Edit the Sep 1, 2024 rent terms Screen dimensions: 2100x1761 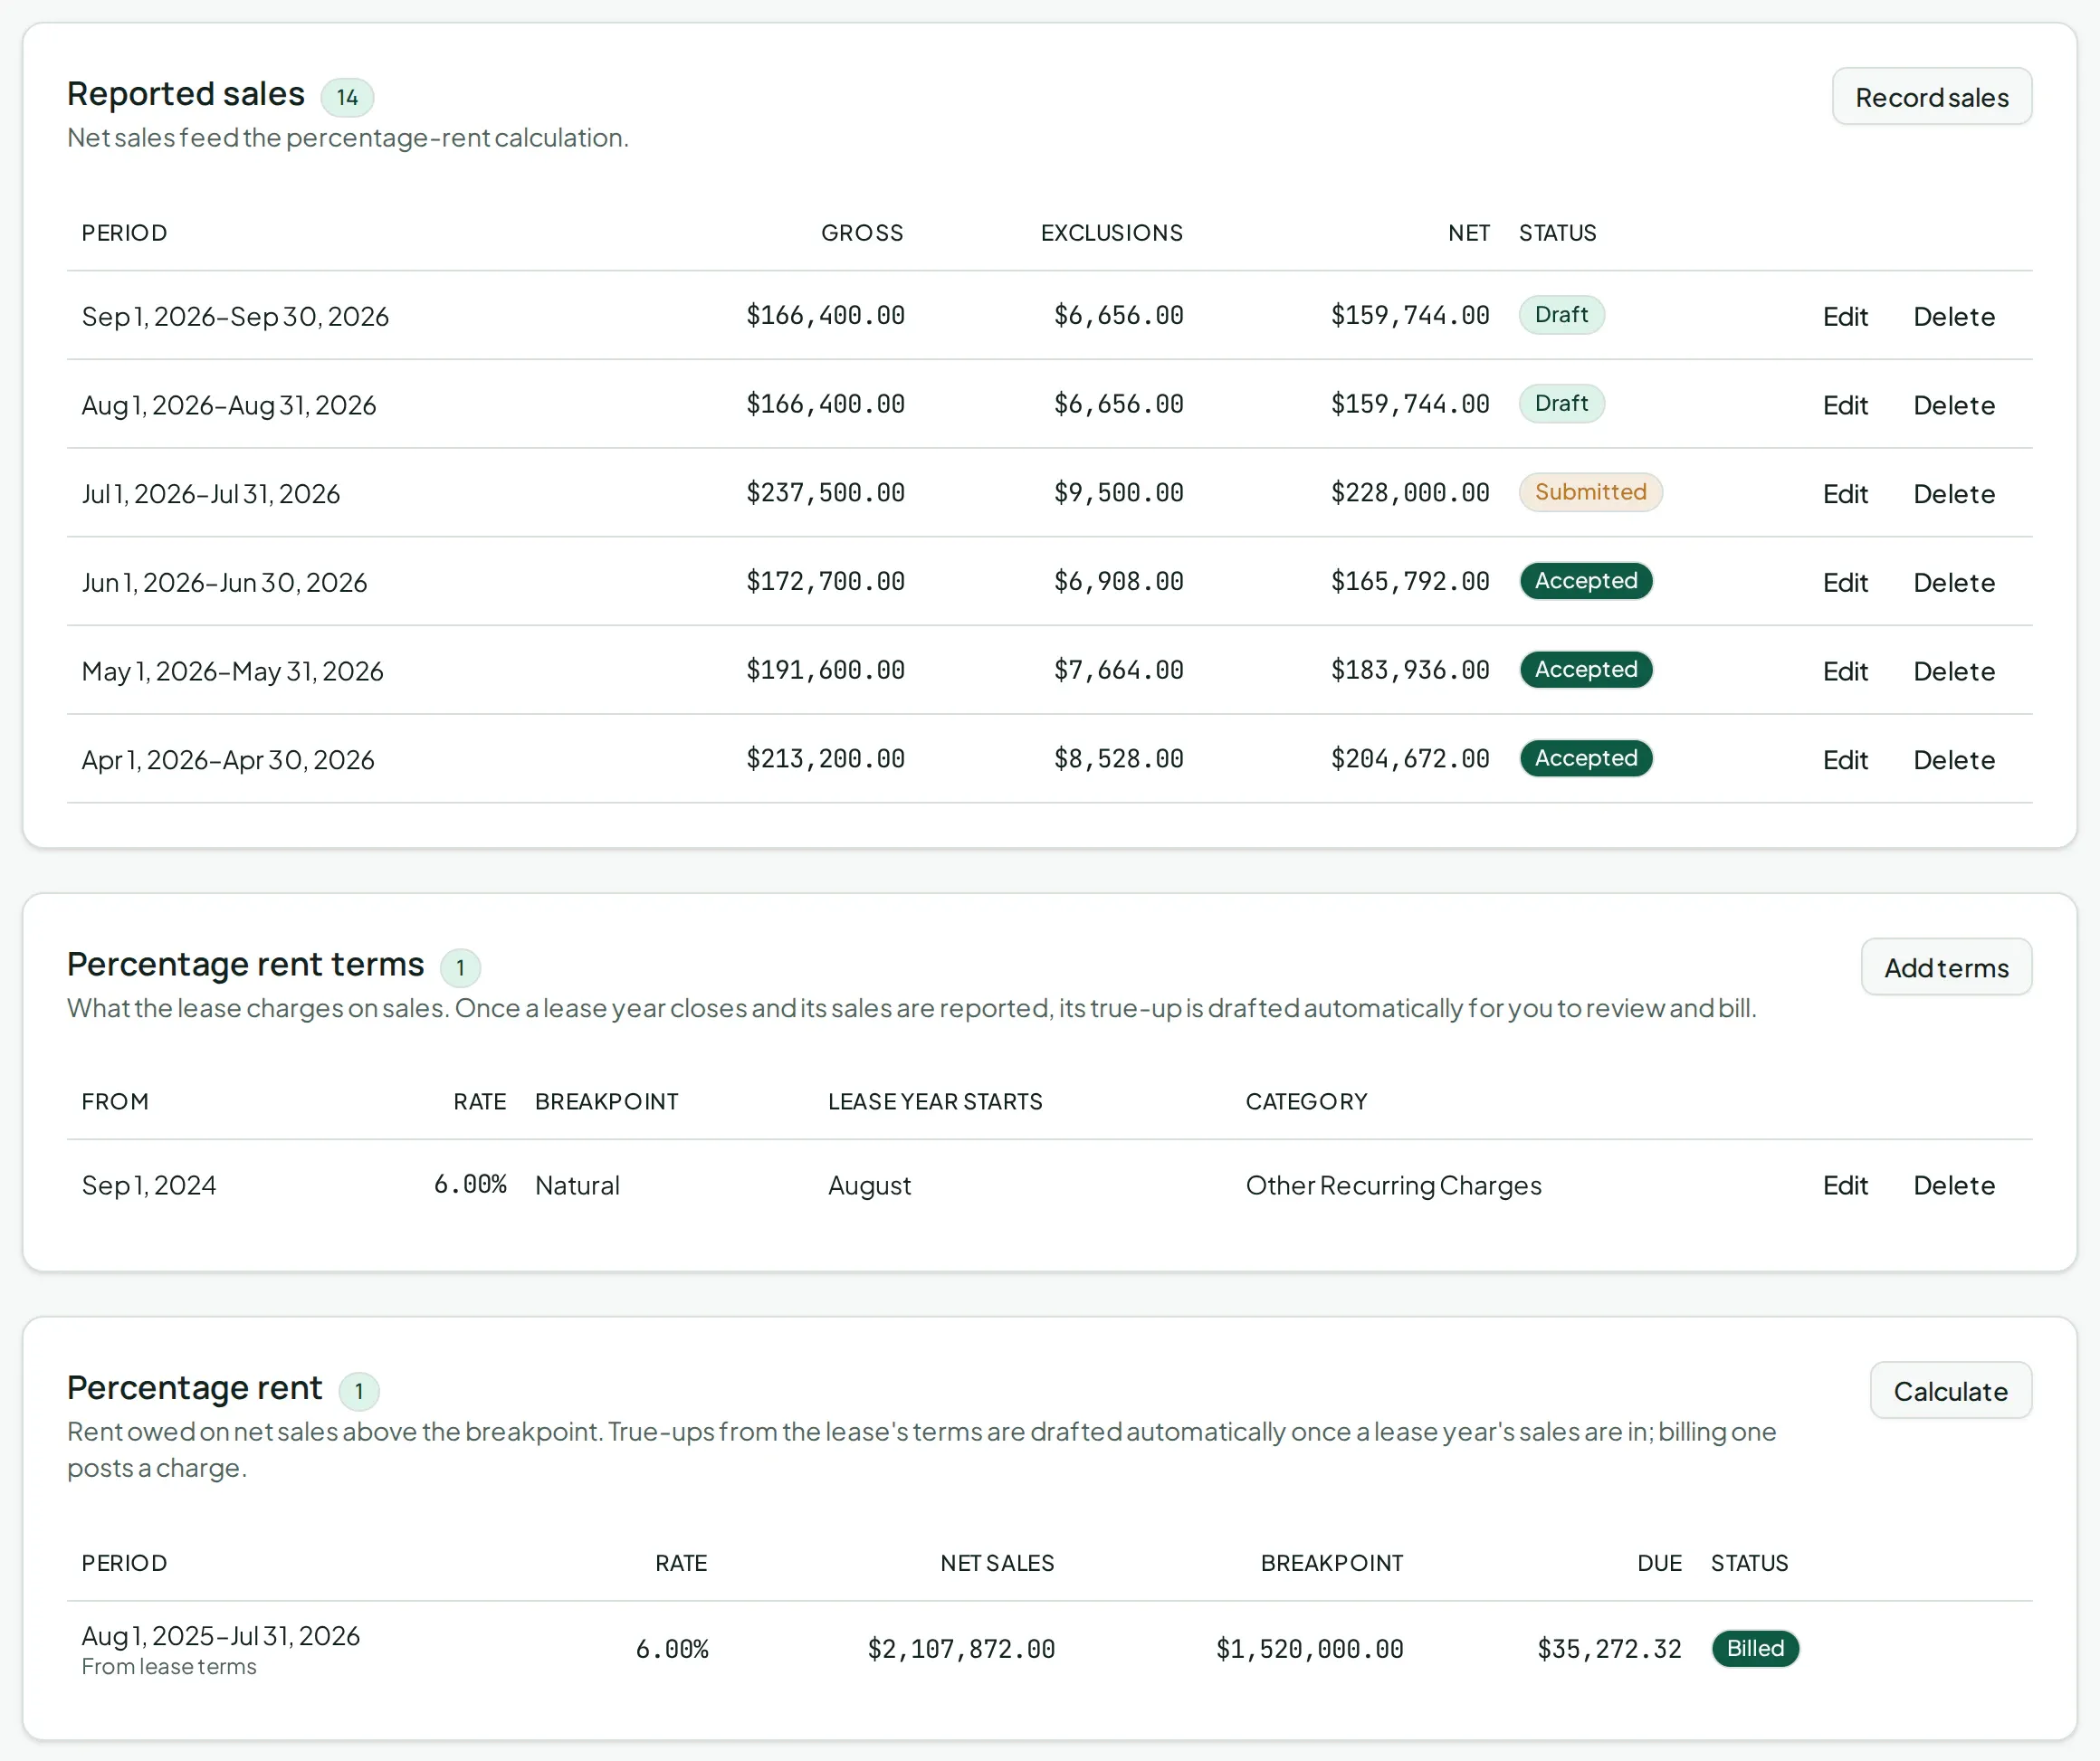pyautogui.click(x=1845, y=1185)
